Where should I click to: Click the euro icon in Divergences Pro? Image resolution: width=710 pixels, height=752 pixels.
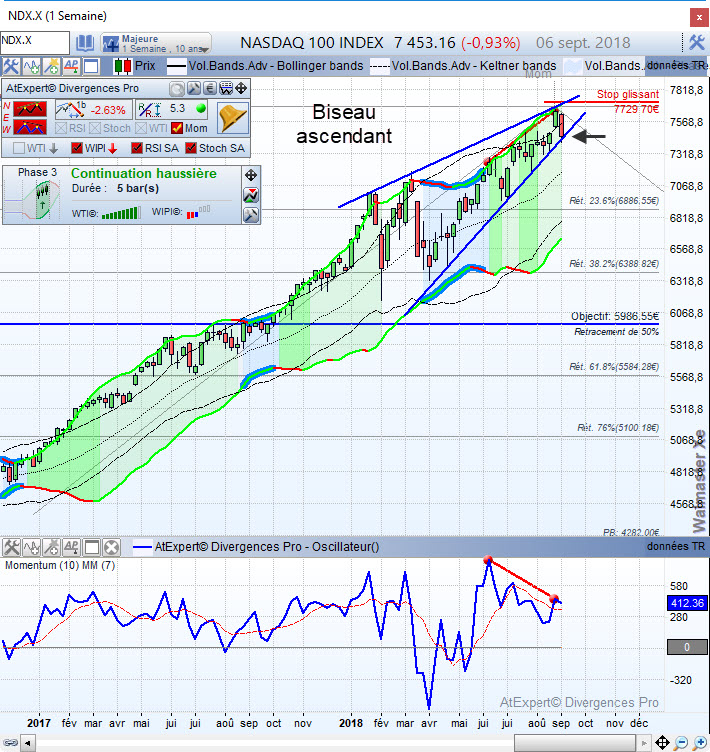pos(210,88)
